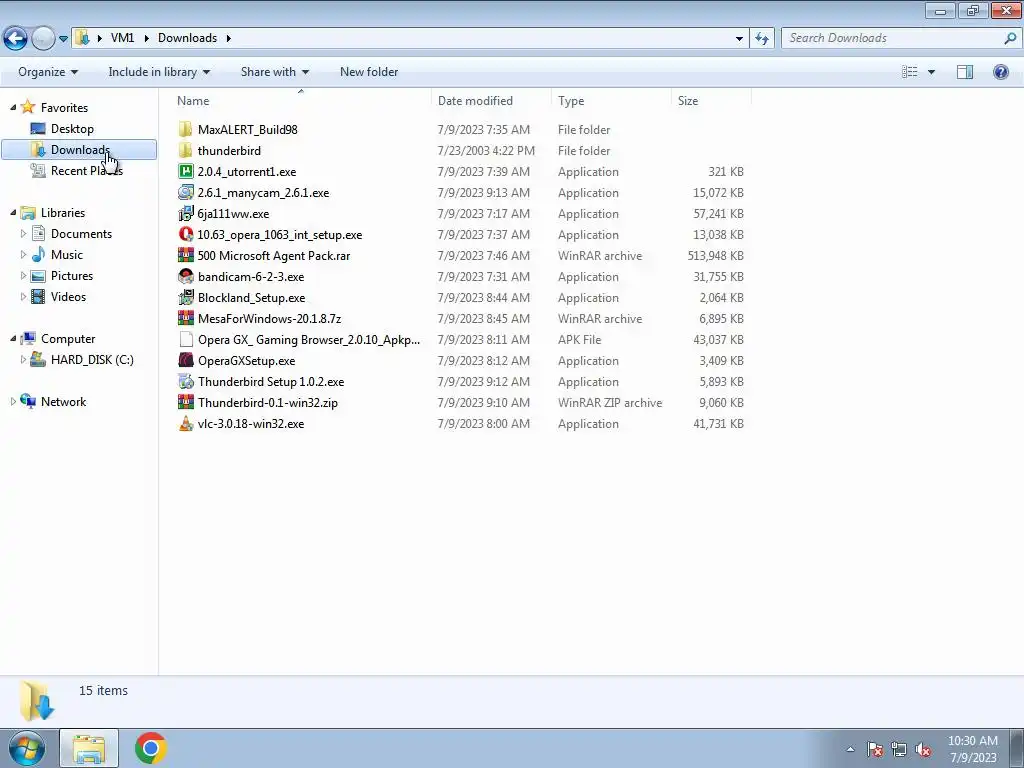Click the Back navigation arrow
1024x768 pixels.
click(16, 39)
